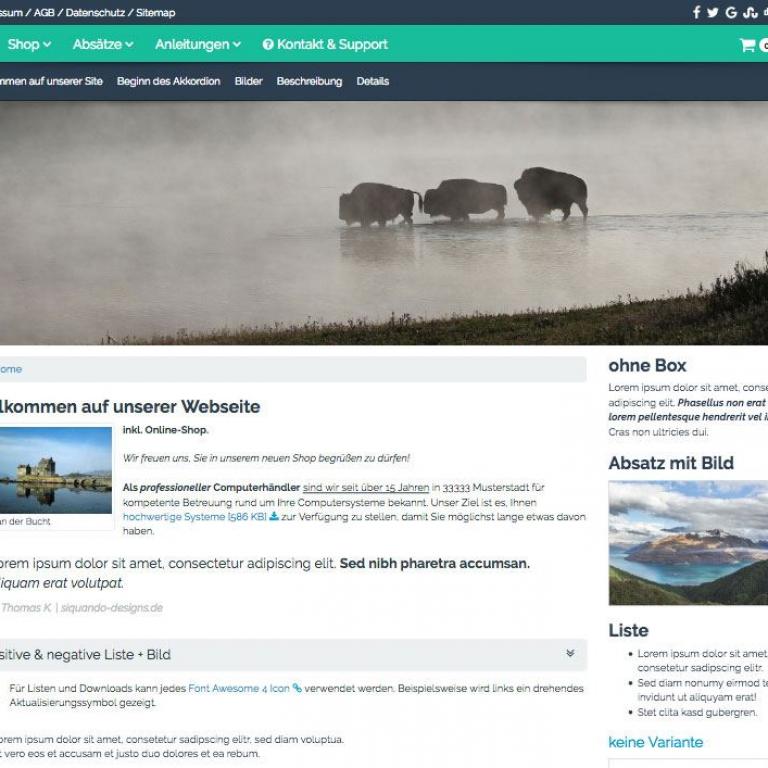Click the link icon after Font Awesome 4 Icon
The width and height of the screenshot is (768, 768).
(297, 689)
